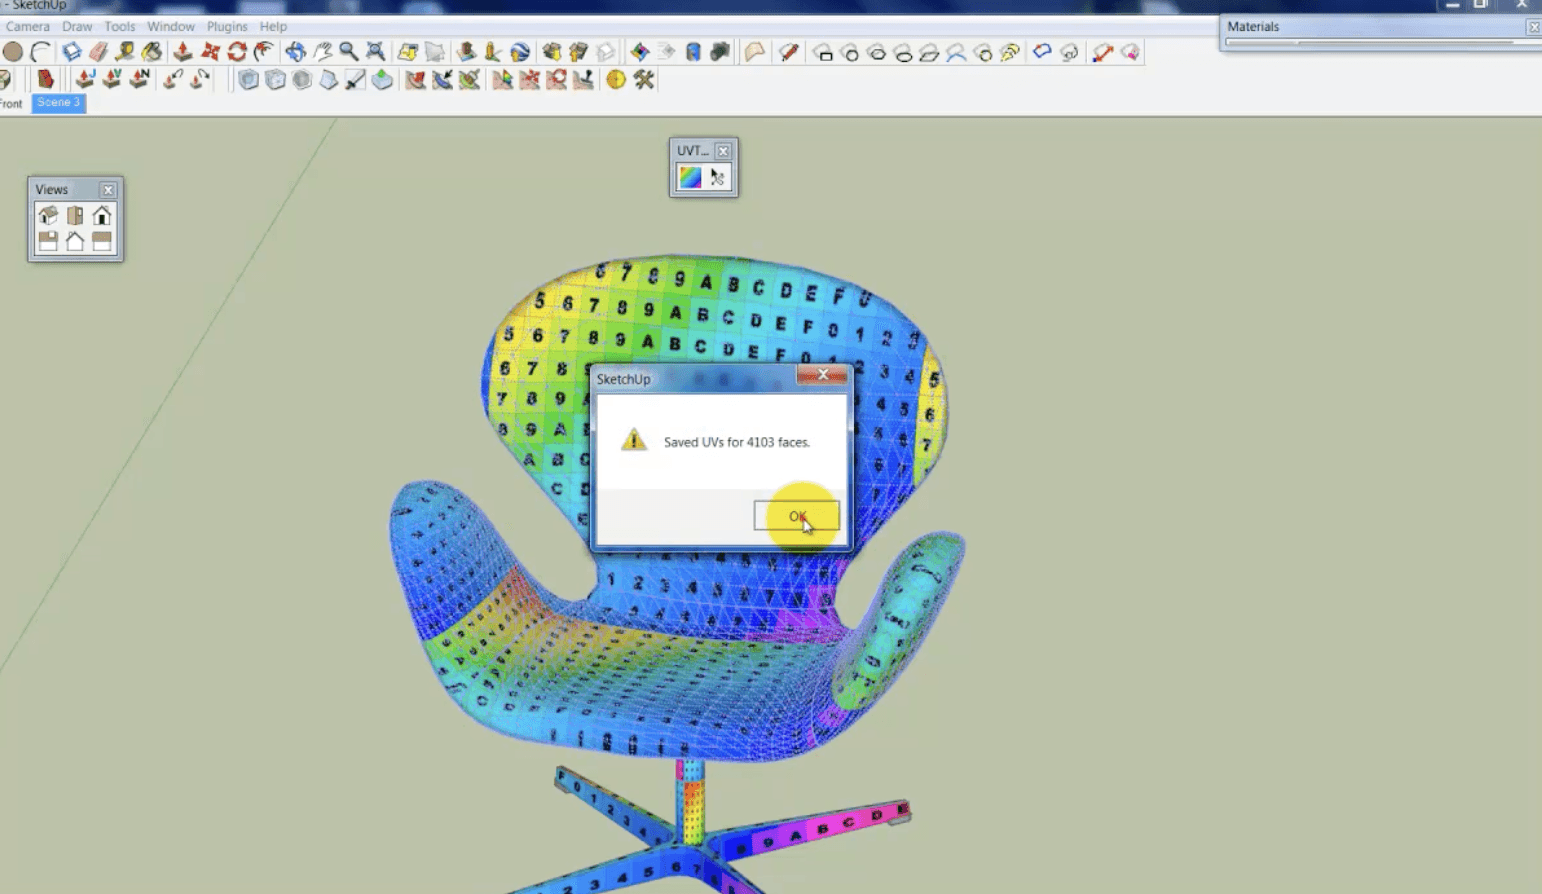The height and width of the screenshot is (894, 1542).
Task: Close the UVT floating toolbar
Action: [723, 151]
